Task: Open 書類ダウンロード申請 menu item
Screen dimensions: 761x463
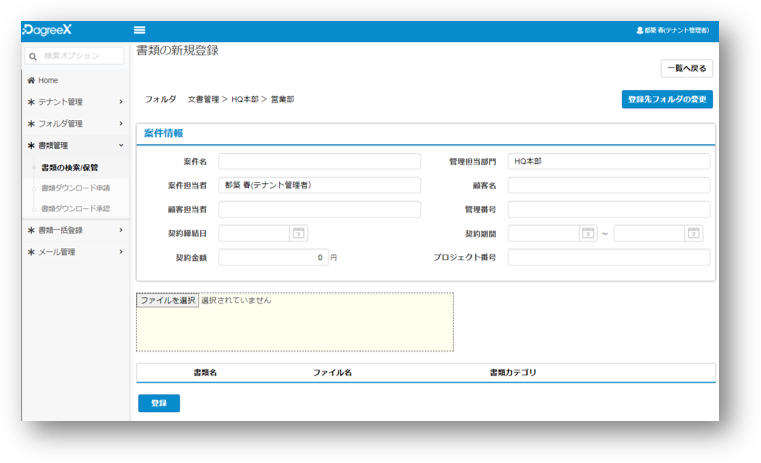Action: point(75,188)
